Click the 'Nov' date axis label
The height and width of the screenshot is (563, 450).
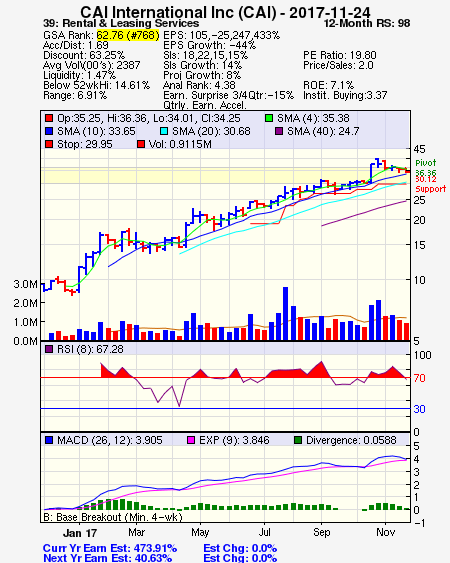click(x=386, y=532)
